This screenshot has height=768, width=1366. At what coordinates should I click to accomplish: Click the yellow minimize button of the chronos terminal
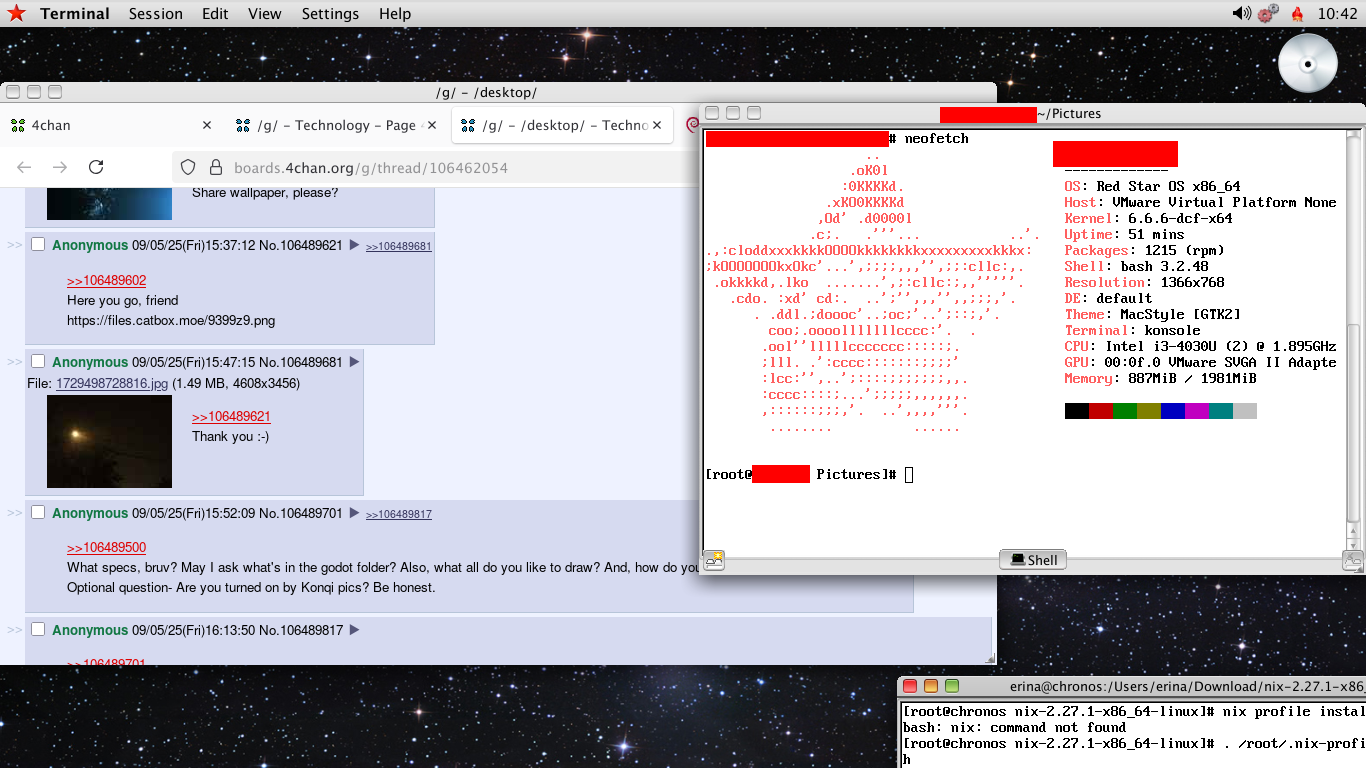(x=931, y=686)
